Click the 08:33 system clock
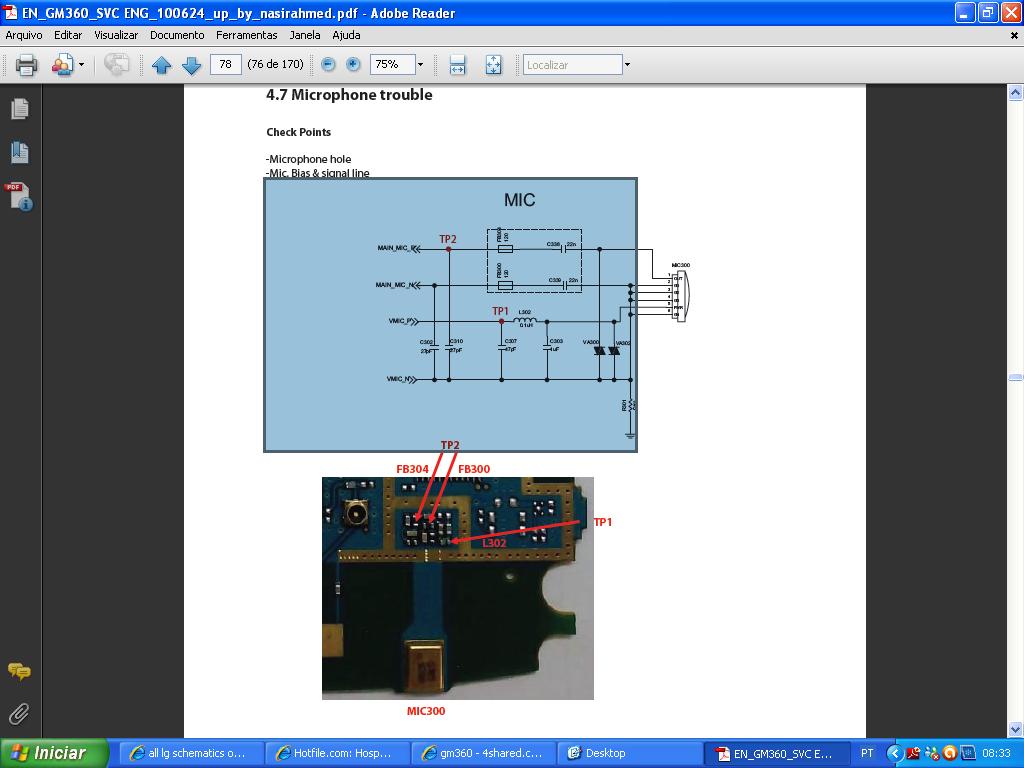Image resolution: width=1024 pixels, height=768 pixels. click(x=996, y=753)
